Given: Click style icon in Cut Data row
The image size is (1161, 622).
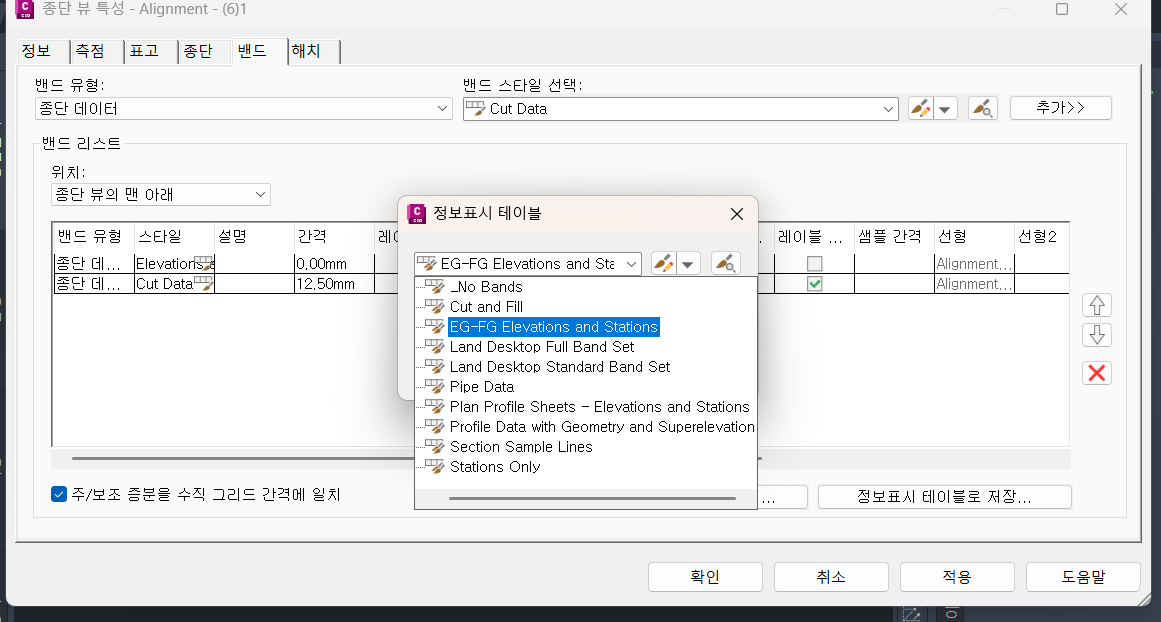Looking at the screenshot, I should (x=203, y=284).
